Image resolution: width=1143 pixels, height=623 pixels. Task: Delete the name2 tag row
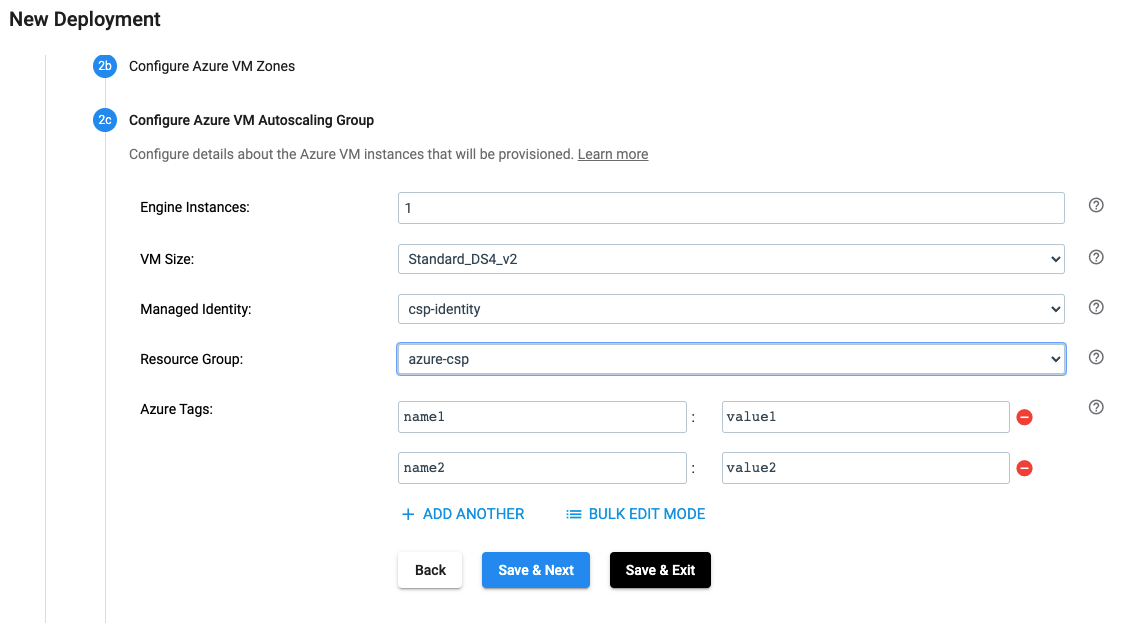[1024, 469]
